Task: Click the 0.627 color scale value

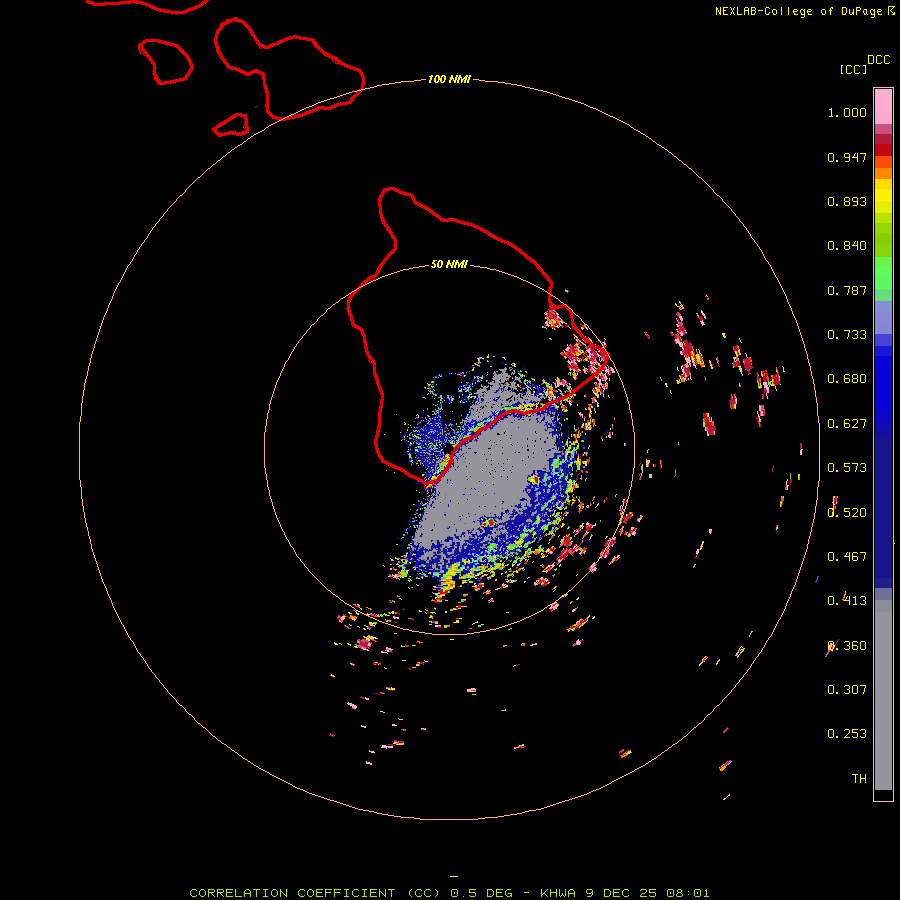Action: pos(847,424)
